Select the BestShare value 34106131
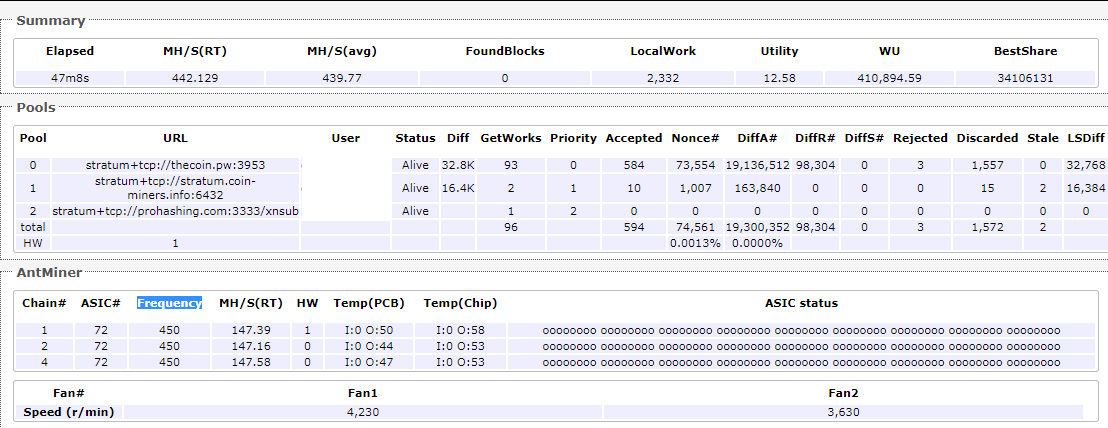 tap(1025, 78)
